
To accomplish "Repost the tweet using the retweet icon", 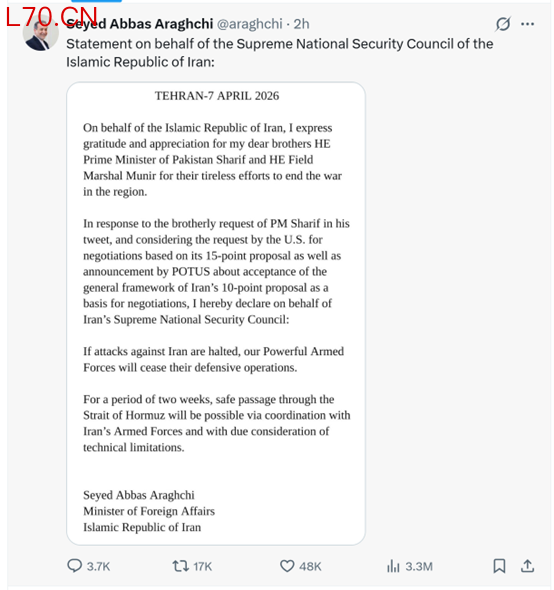I will (x=181, y=566).
